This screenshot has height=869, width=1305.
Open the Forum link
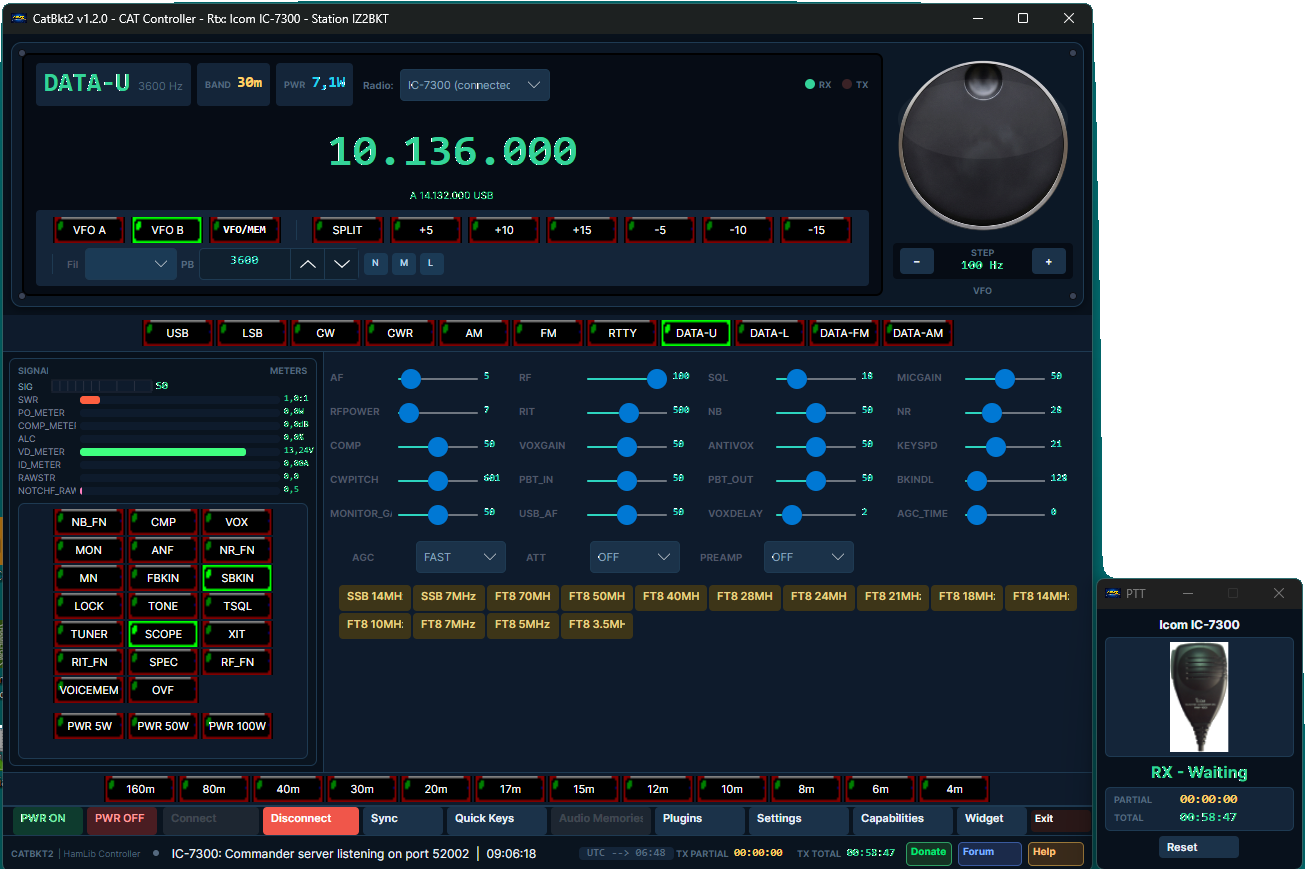click(x=989, y=853)
